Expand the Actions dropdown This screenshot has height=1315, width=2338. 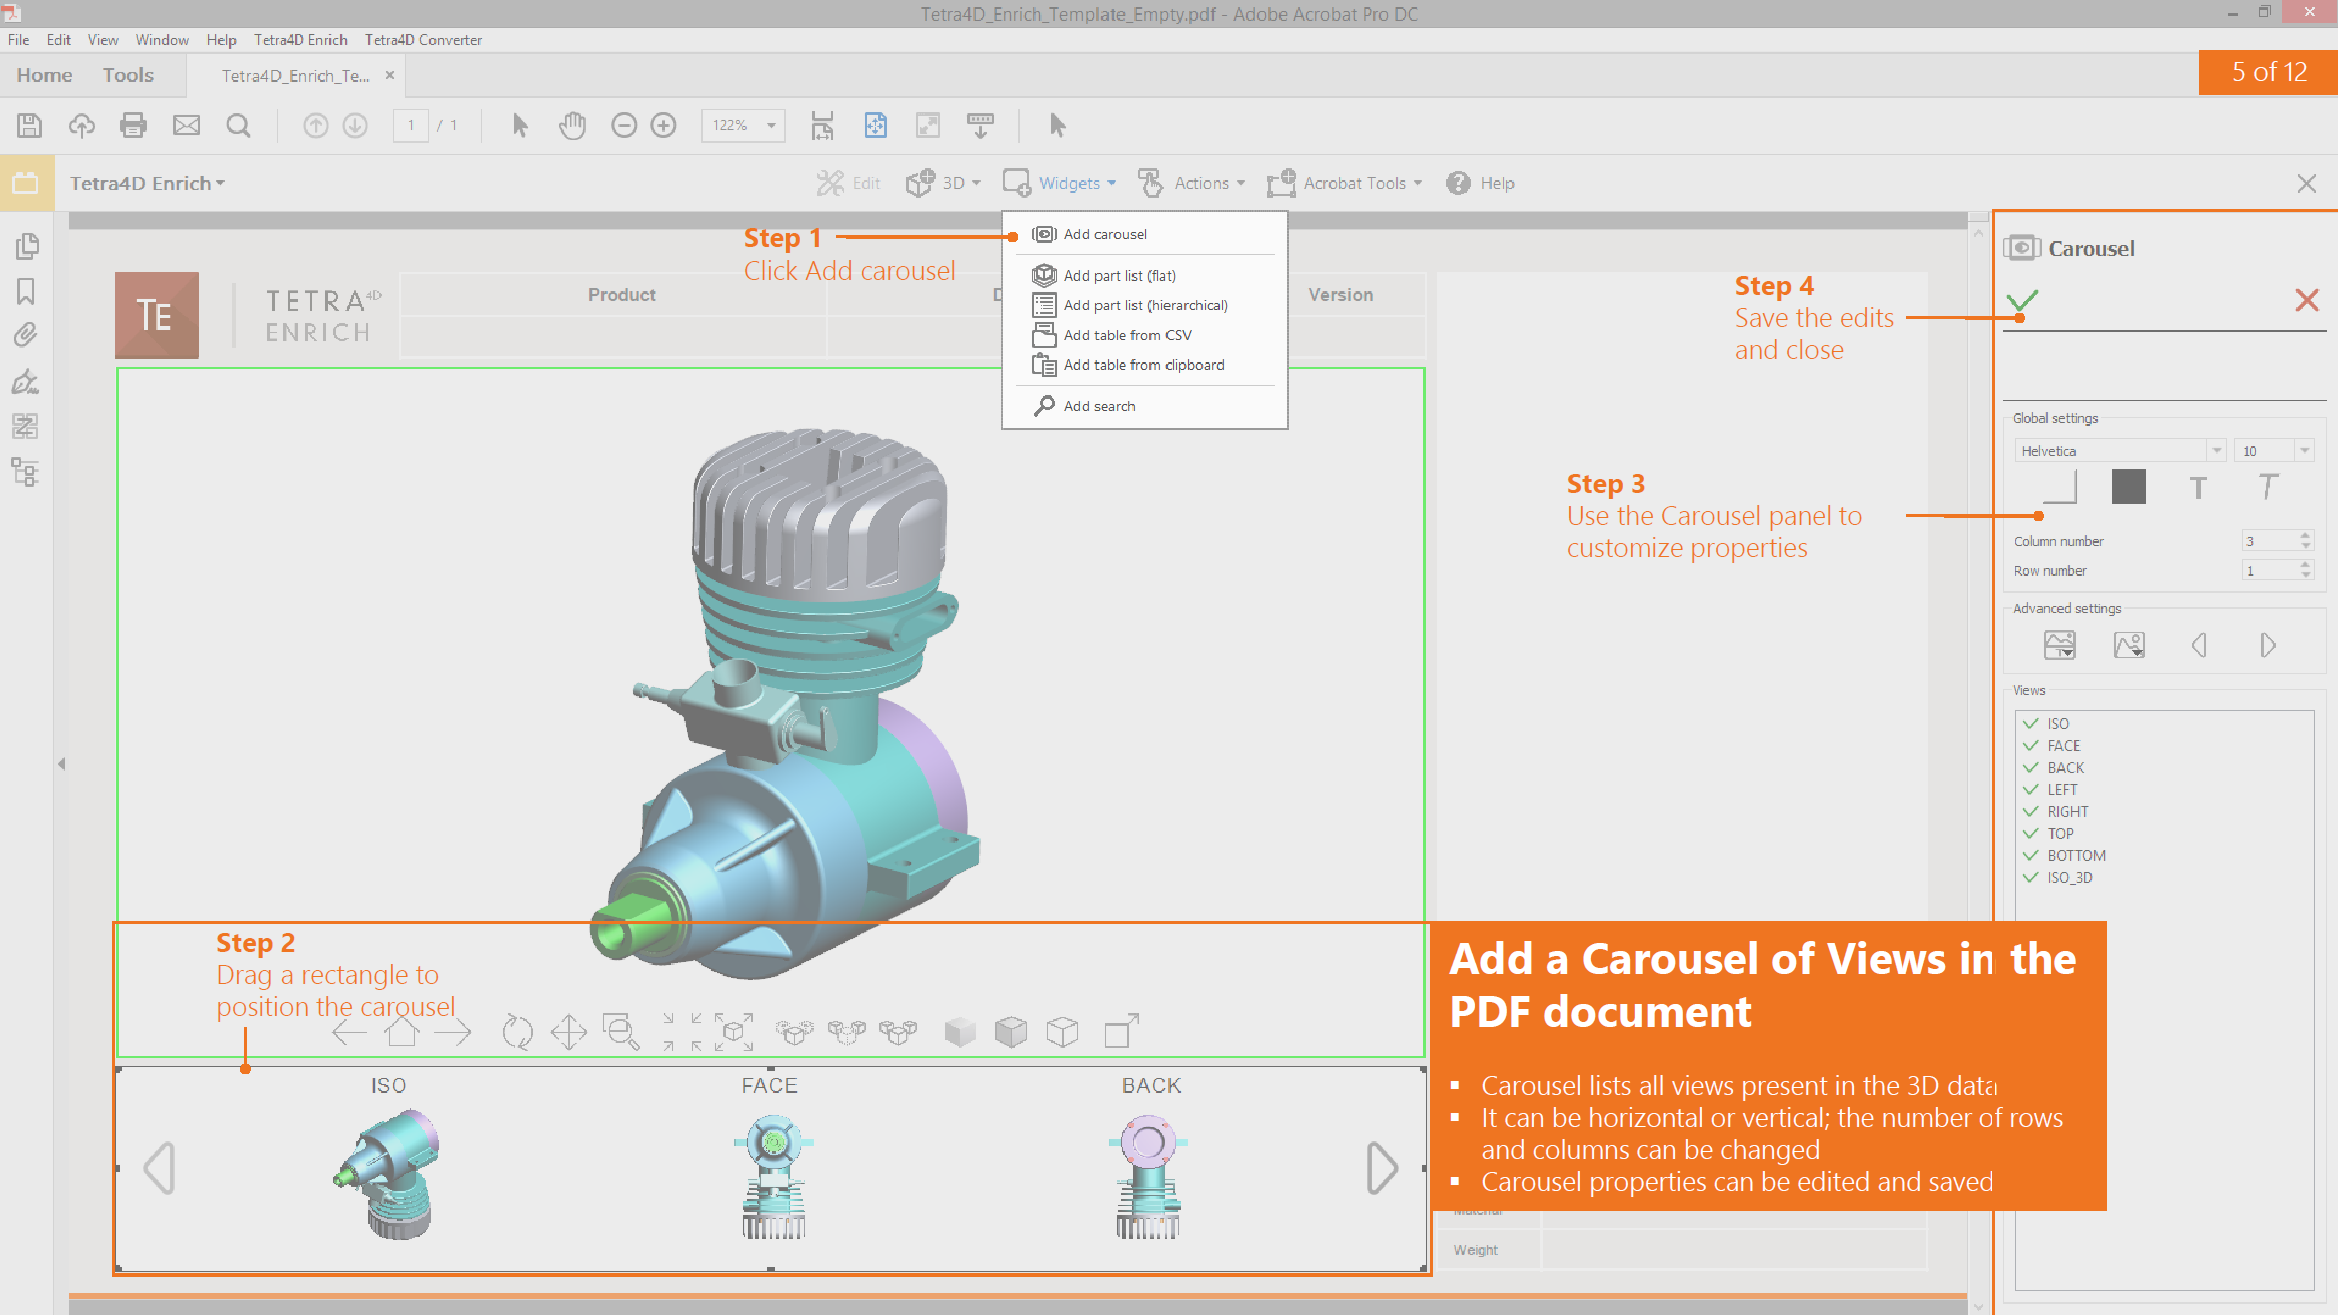point(1192,183)
